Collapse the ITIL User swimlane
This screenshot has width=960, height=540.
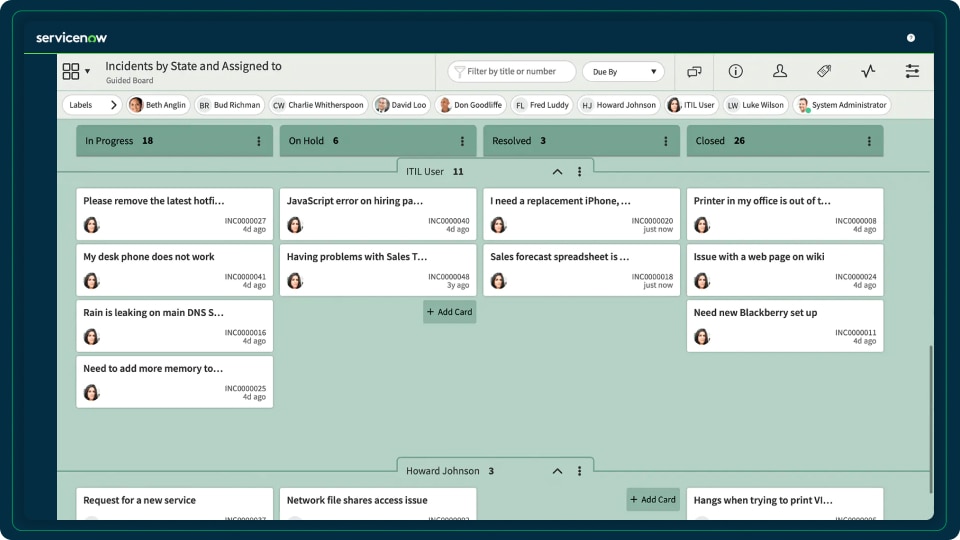pos(558,172)
